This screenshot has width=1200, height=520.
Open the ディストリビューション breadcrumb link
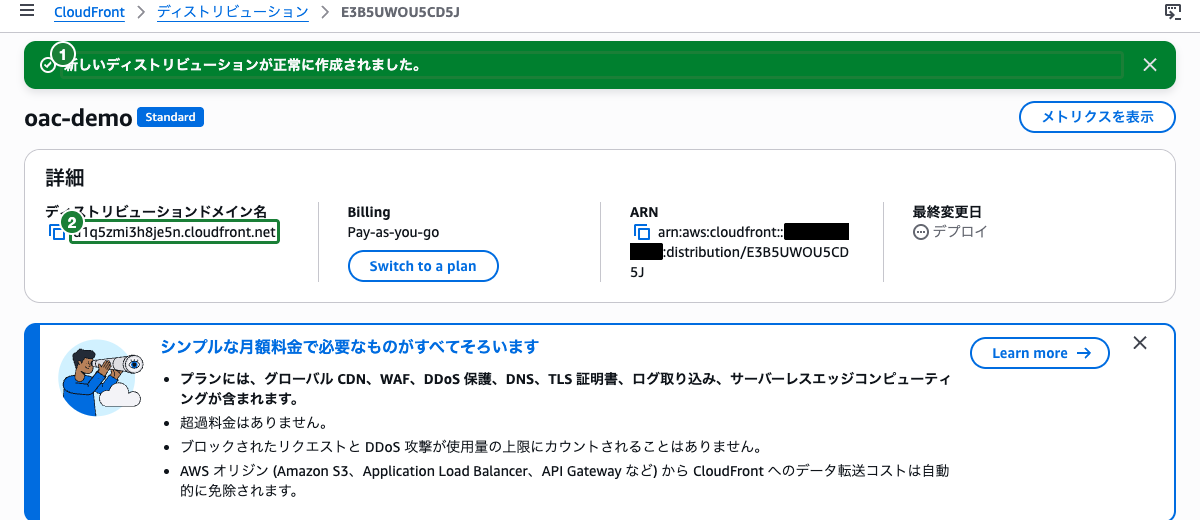pyautogui.click(x=233, y=12)
